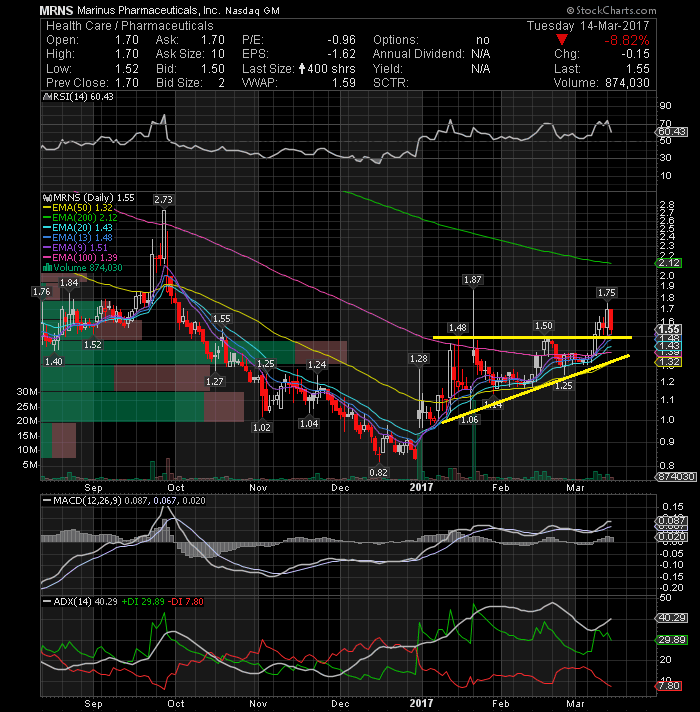Click the 1.04 price label
Screen dimensions: 700x712
tap(309, 424)
